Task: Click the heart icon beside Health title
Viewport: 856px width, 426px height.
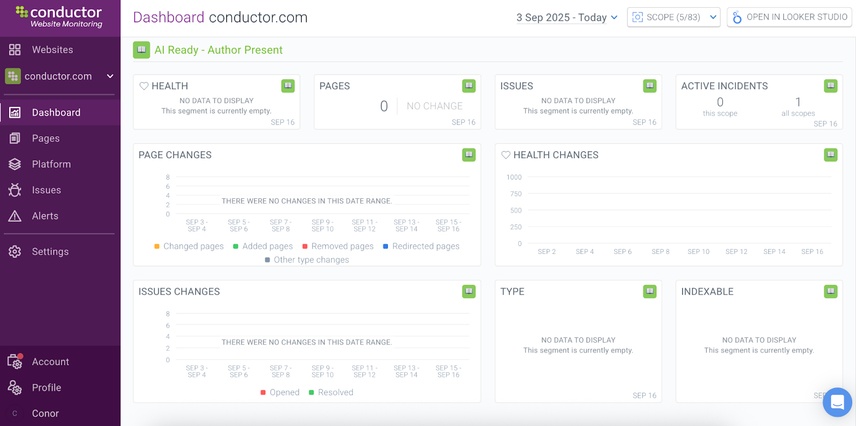Action: (x=144, y=86)
